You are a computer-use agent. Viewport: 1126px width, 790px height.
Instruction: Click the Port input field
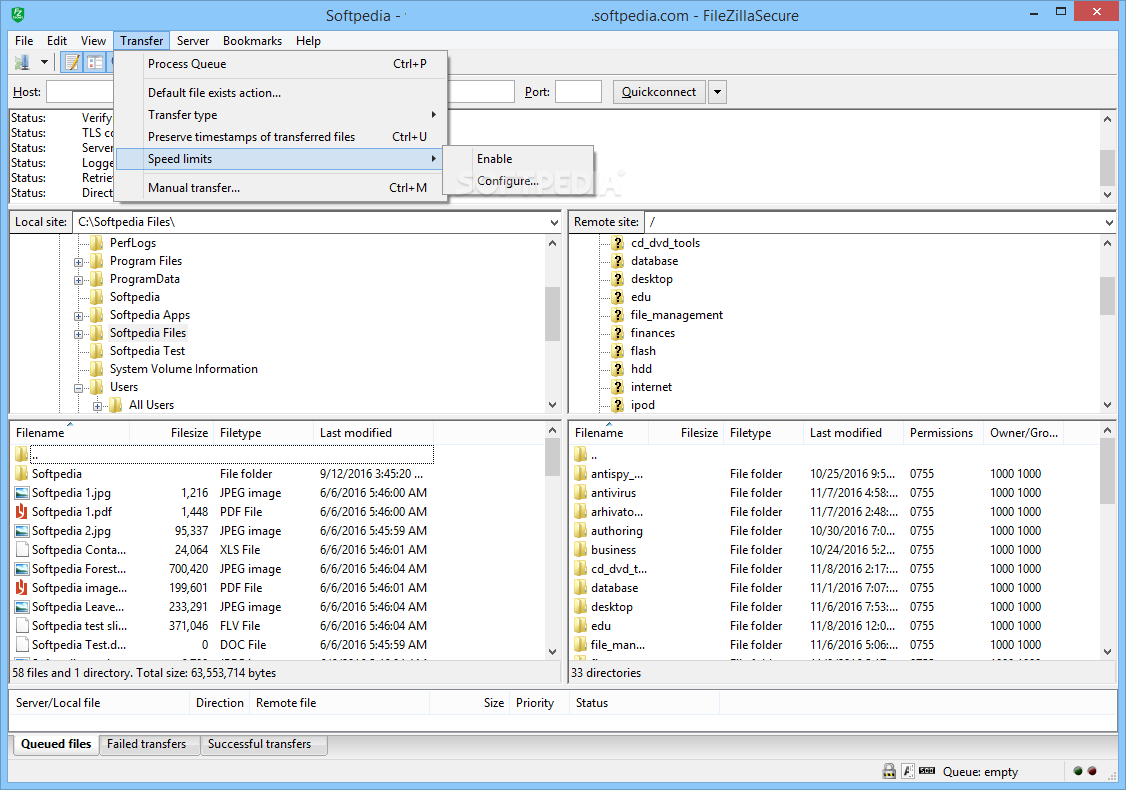tap(578, 92)
